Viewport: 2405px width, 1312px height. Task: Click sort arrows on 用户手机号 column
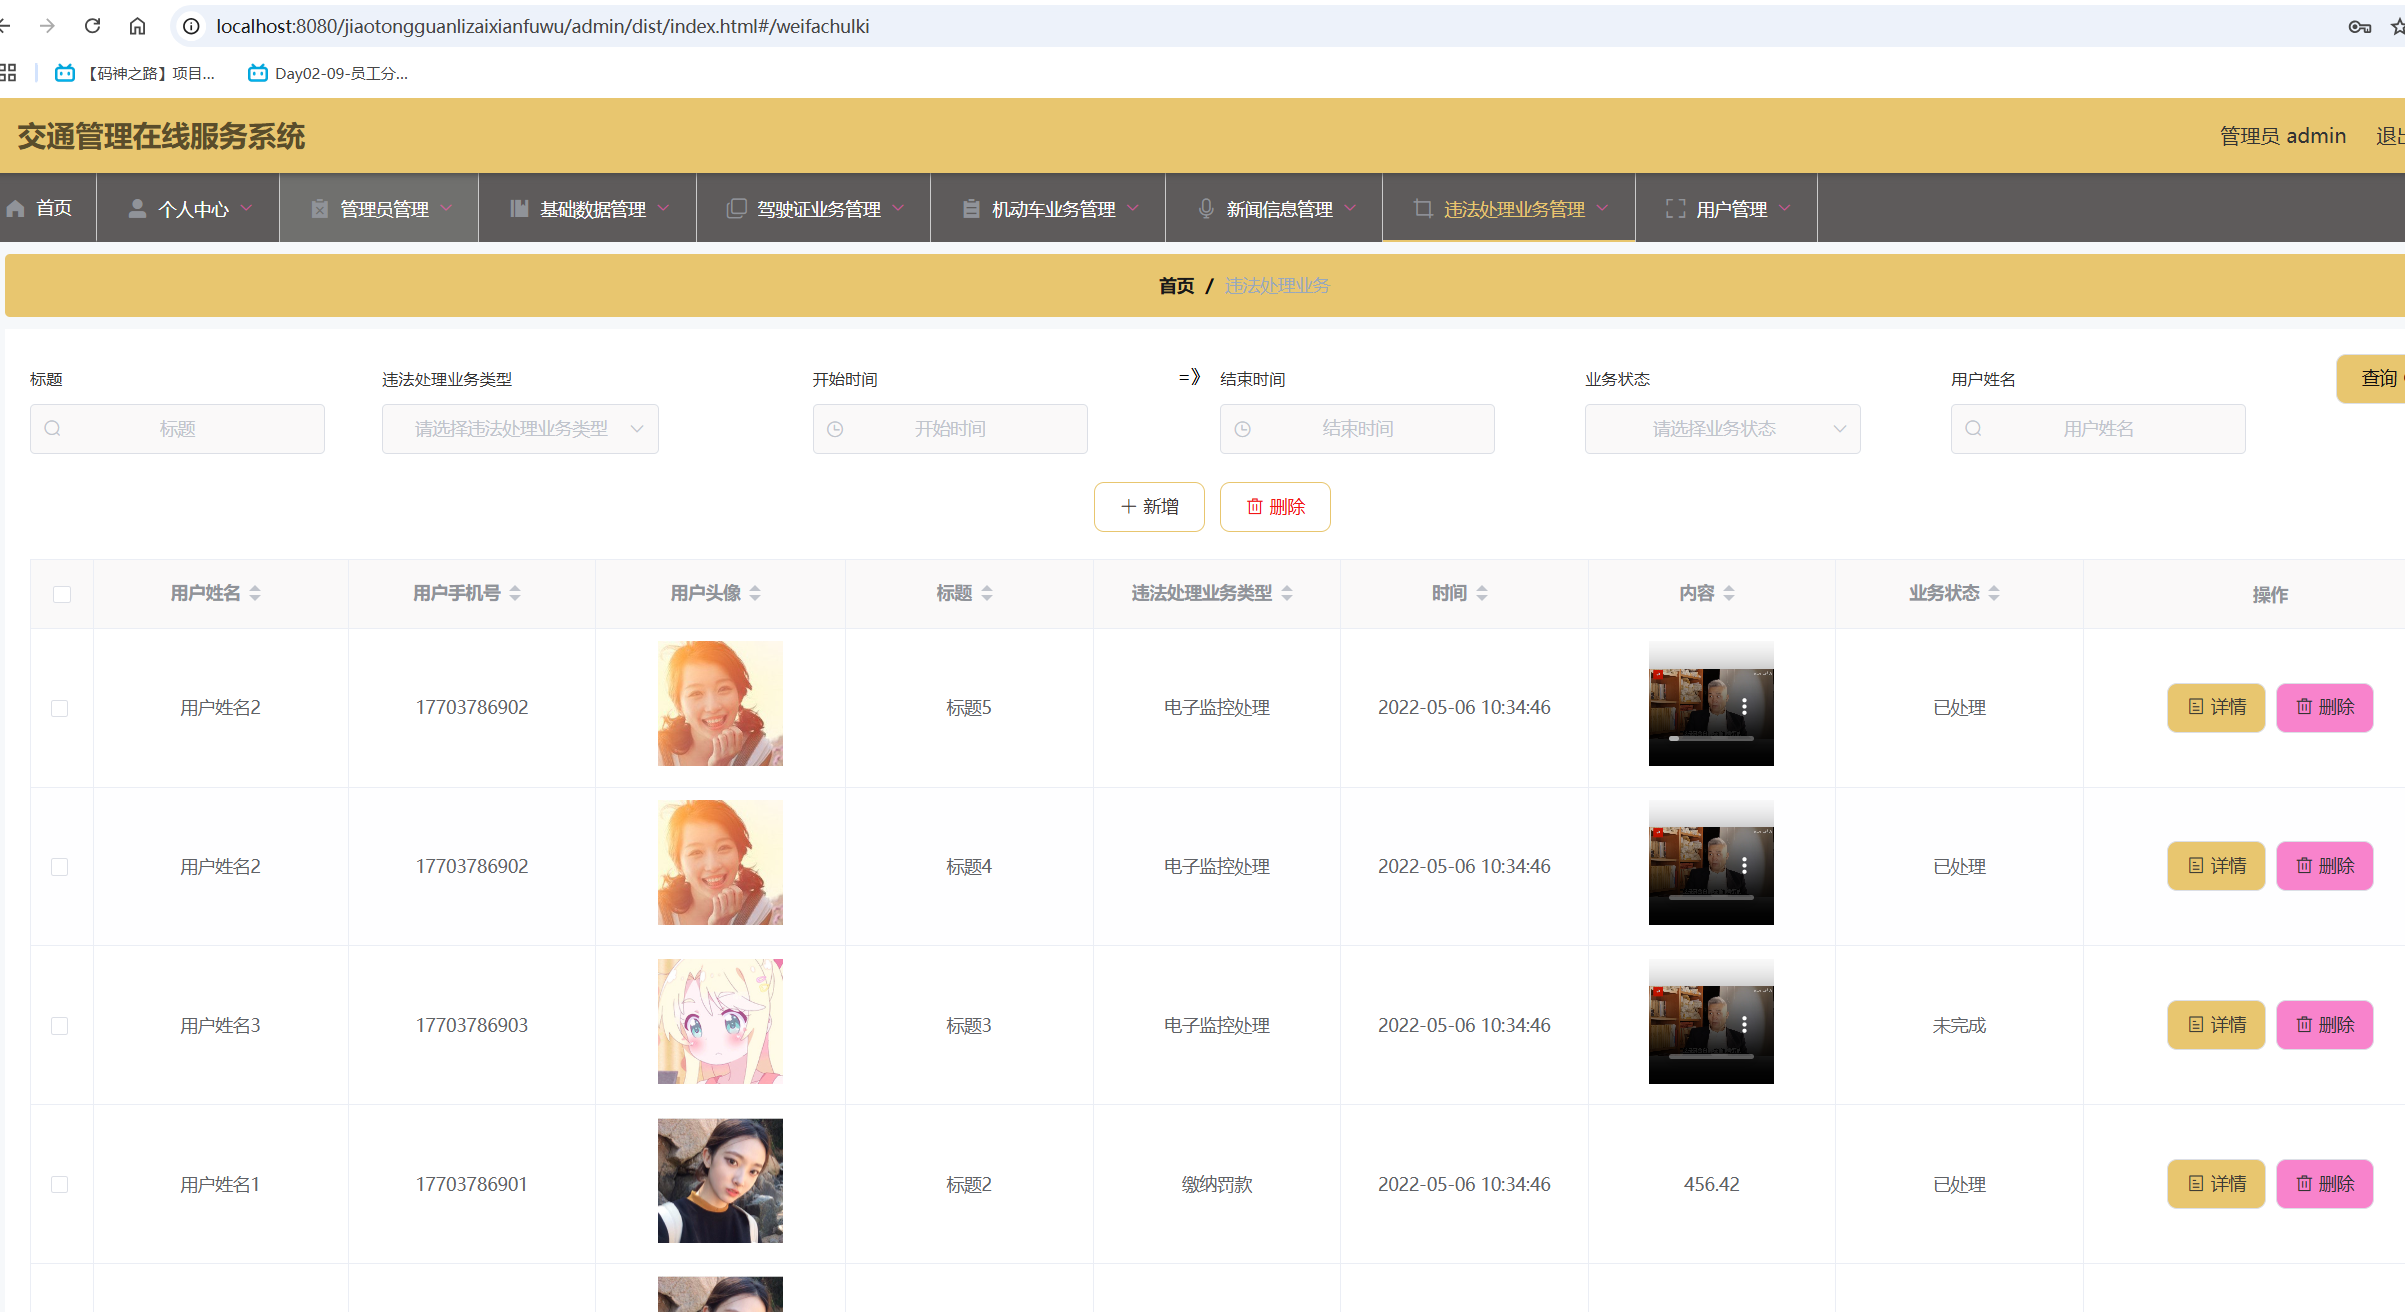click(515, 593)
